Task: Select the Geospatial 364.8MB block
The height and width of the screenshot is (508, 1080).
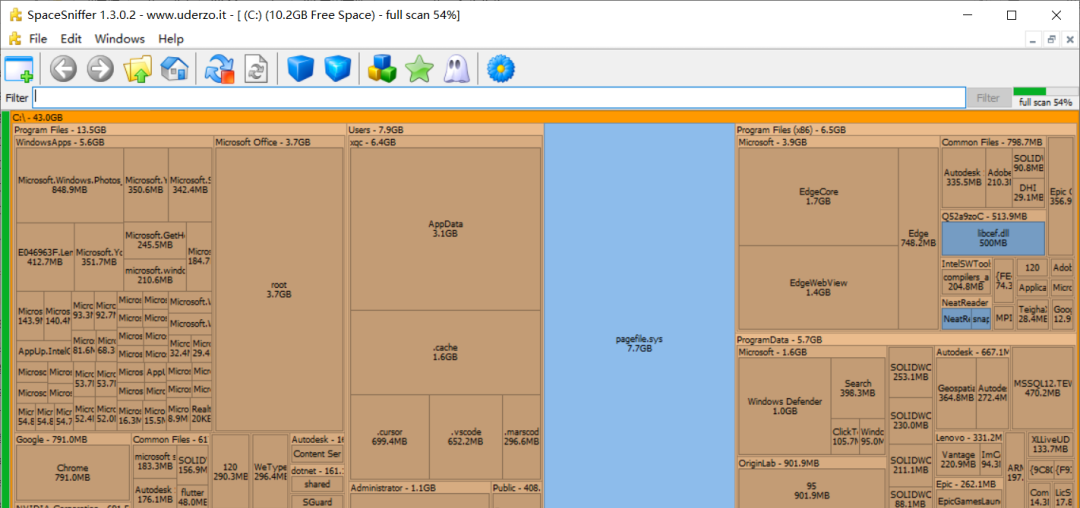Action: 955,393
